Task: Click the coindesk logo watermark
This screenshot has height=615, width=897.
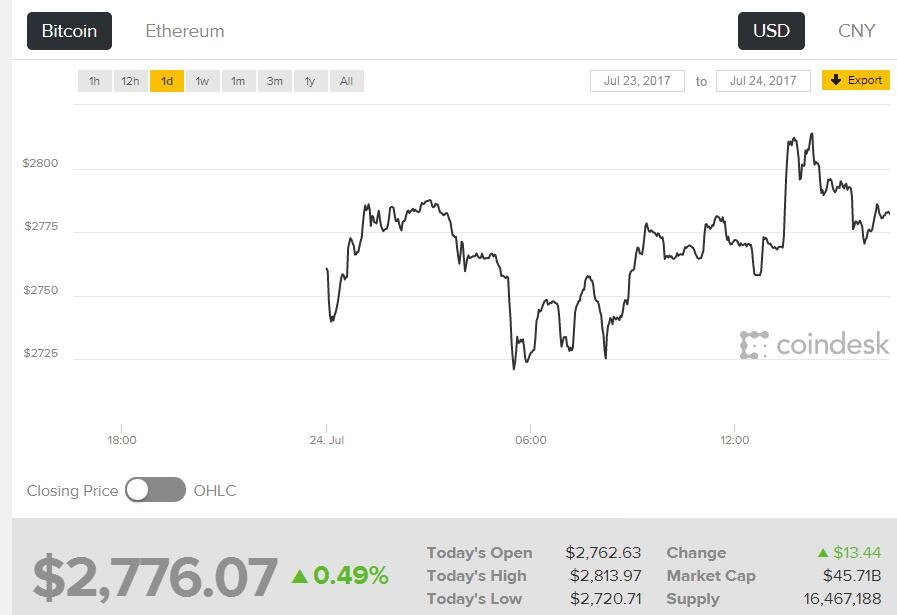Action: tap(814, 345)
